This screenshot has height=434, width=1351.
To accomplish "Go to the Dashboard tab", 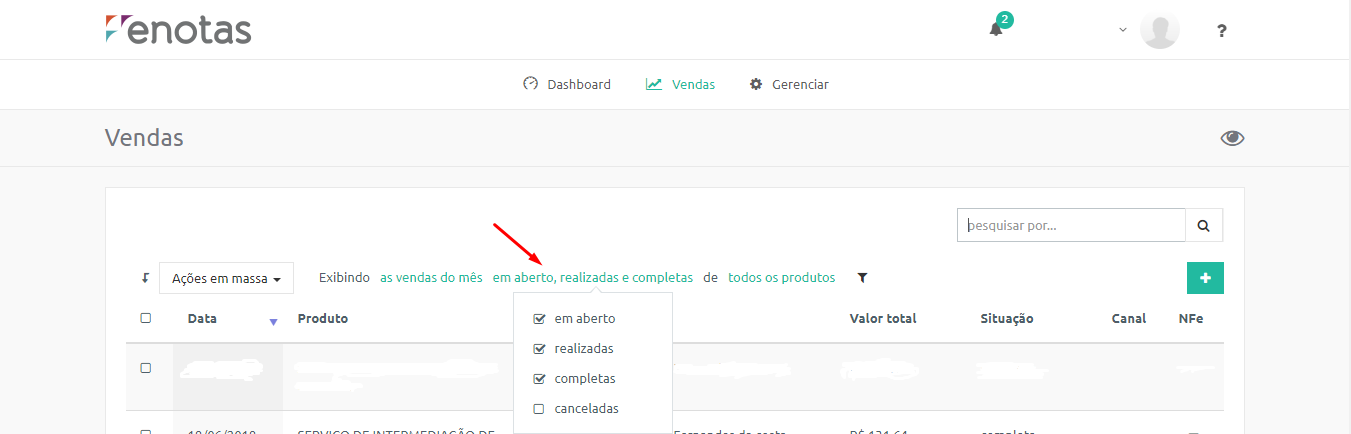I will click(x=567, y=84).
